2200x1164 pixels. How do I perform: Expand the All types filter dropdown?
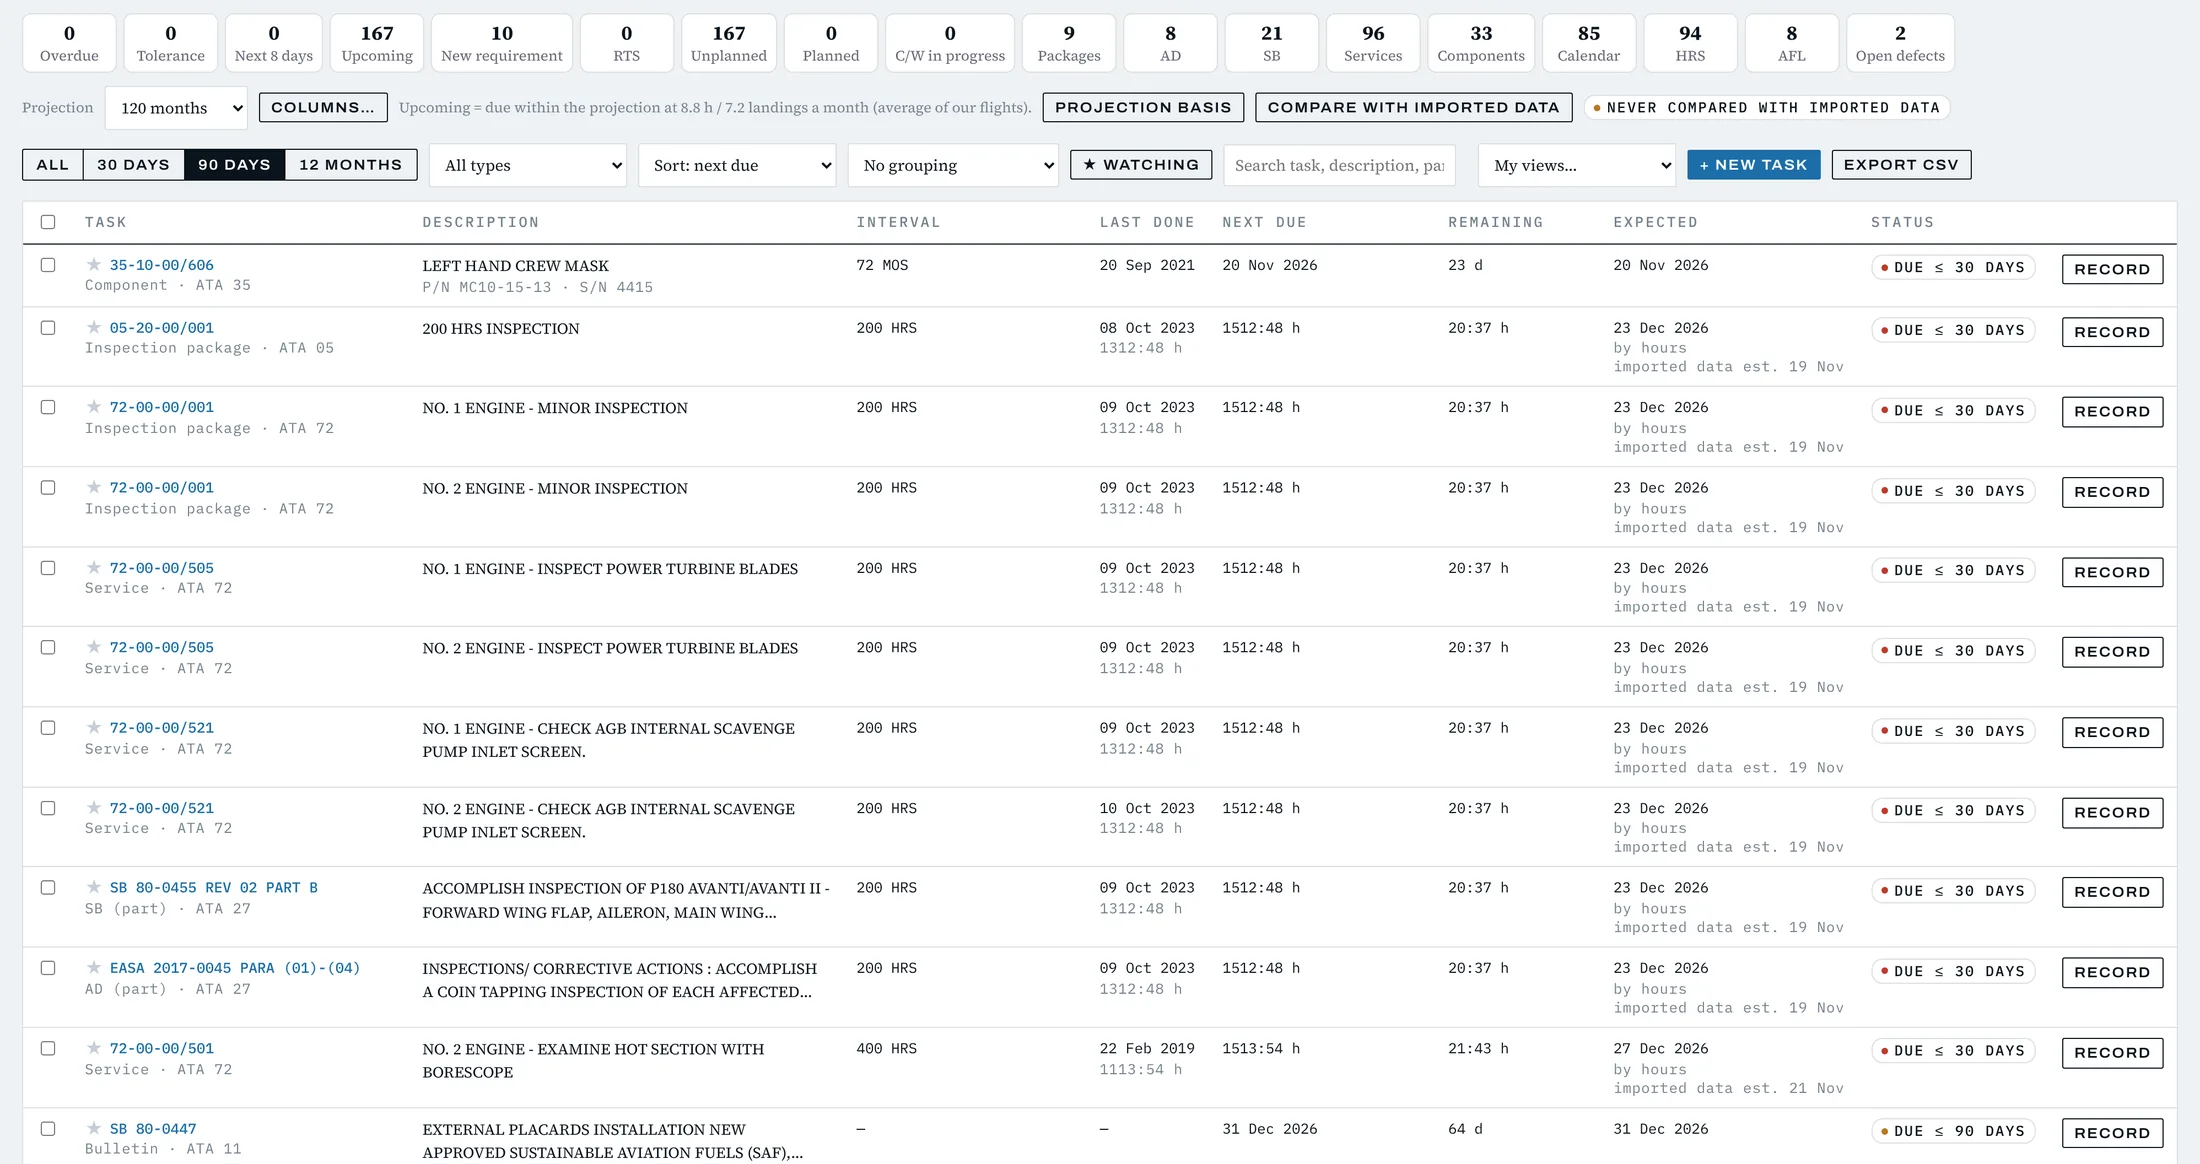[x=528, y=165]
